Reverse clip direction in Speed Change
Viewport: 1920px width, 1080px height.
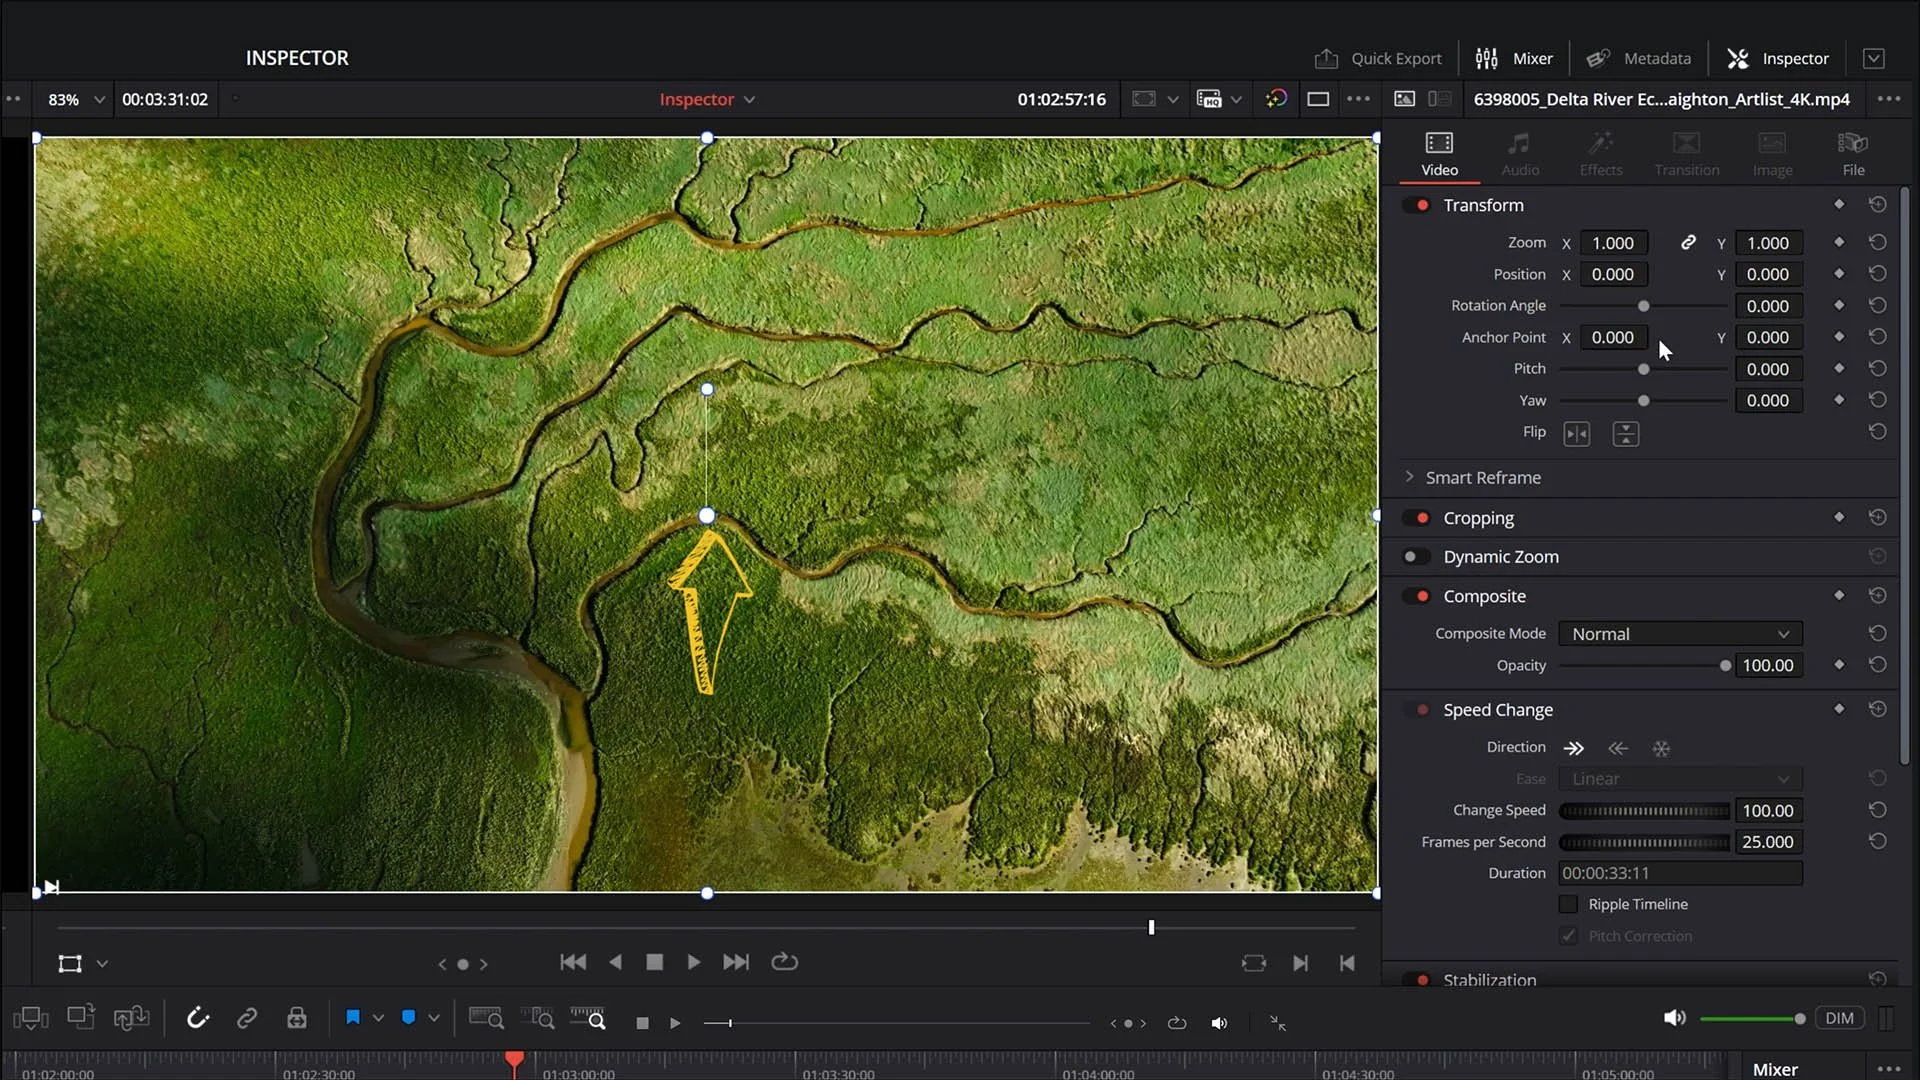pos(1618,747)
